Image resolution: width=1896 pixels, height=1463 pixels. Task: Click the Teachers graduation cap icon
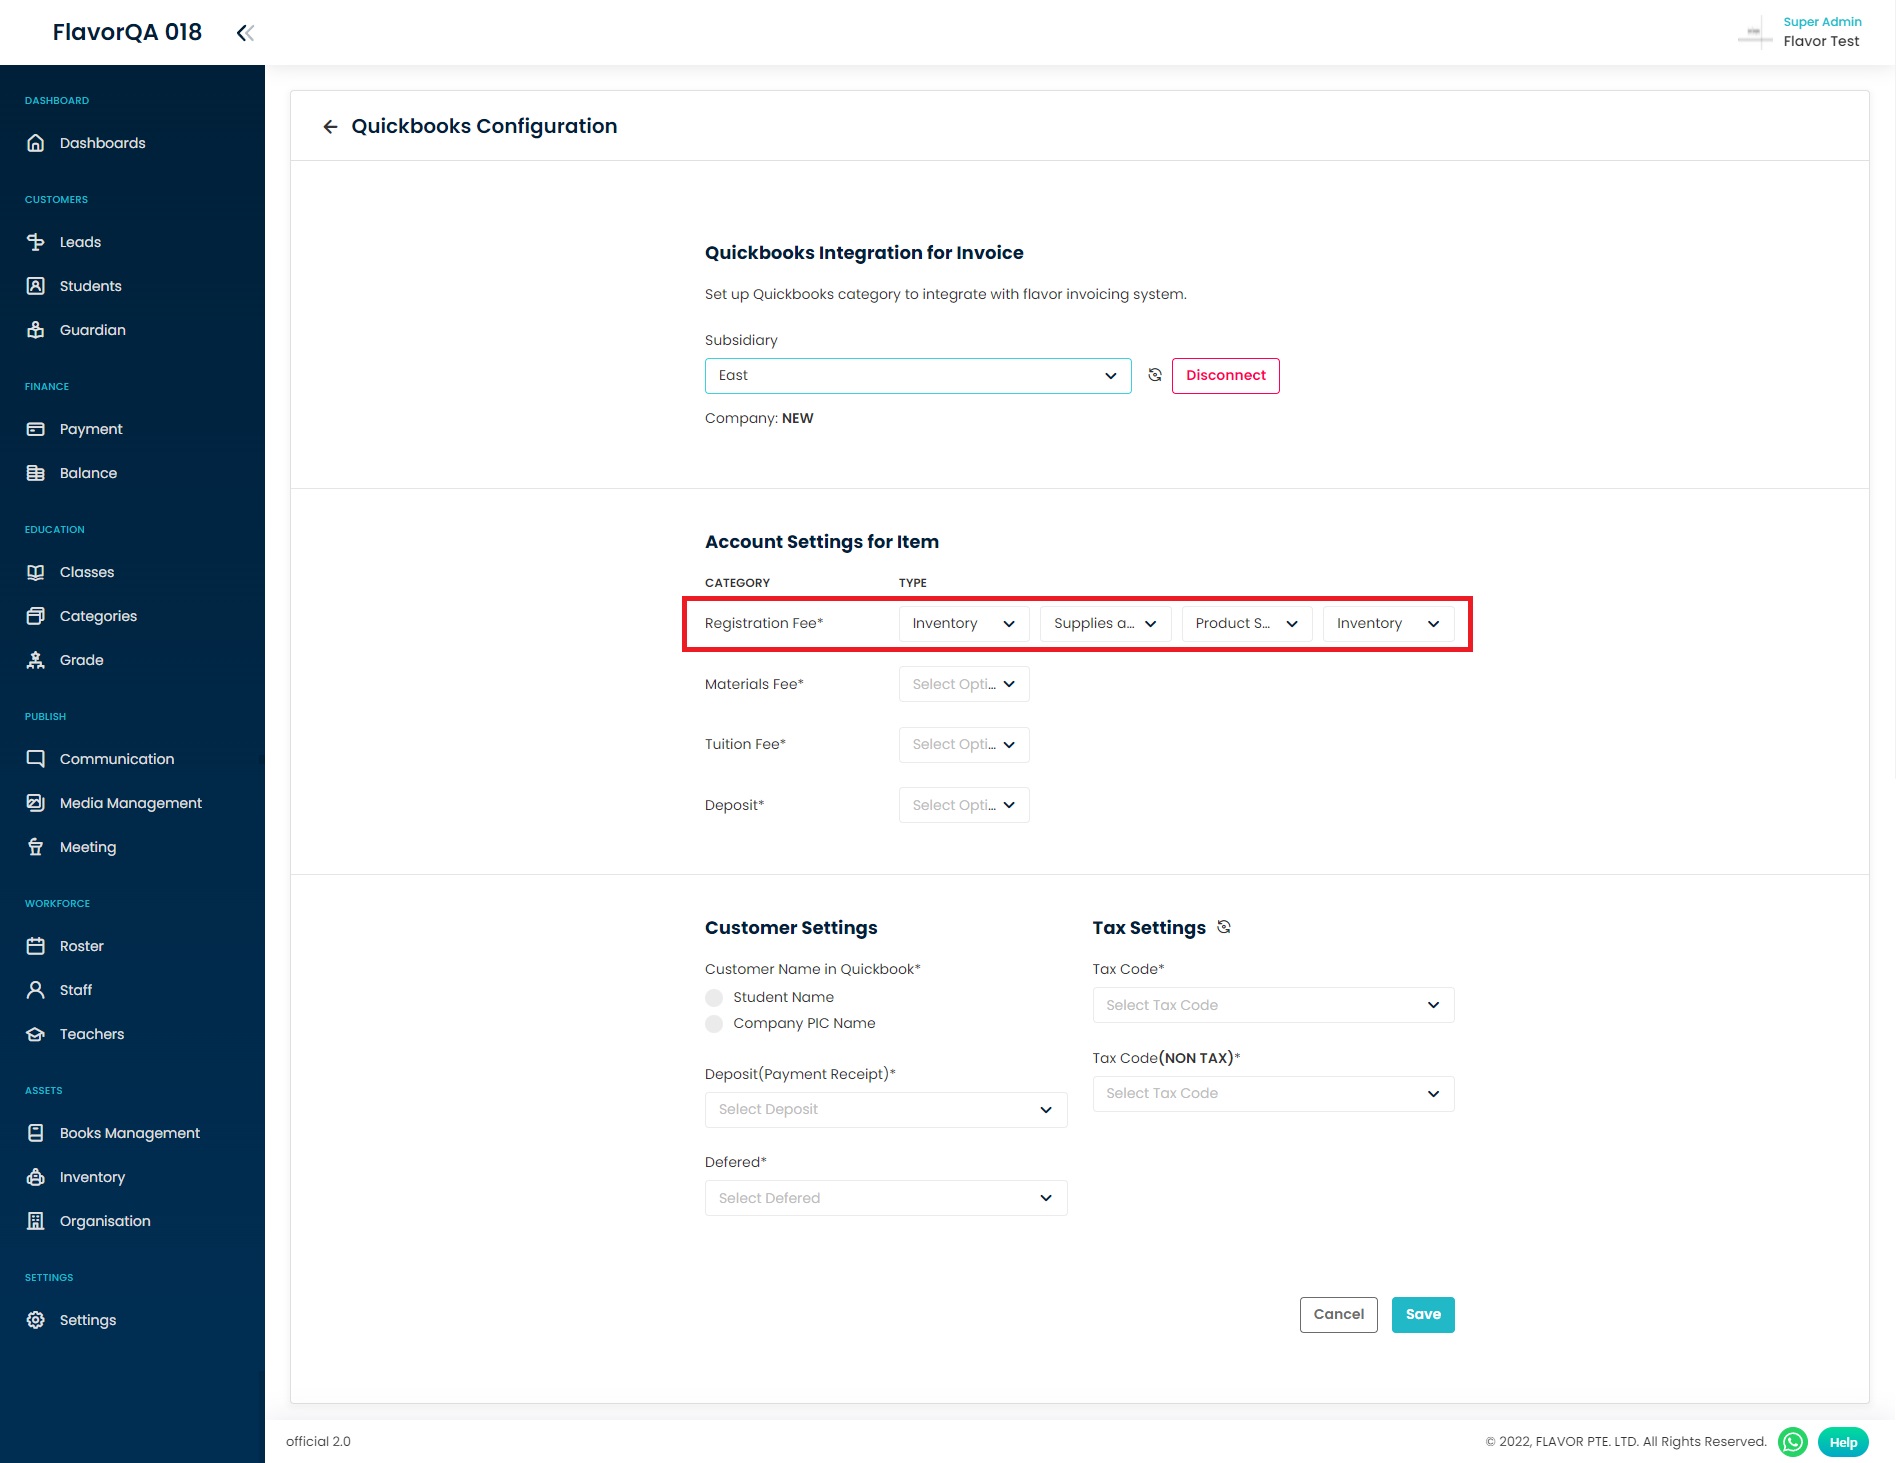36,1034
